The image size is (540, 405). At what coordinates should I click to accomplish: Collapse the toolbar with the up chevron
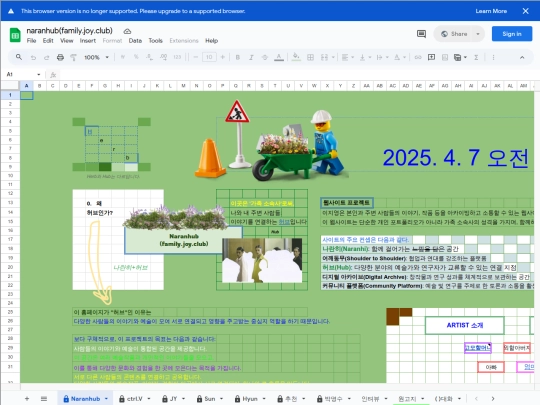click(x=522, y=57)
